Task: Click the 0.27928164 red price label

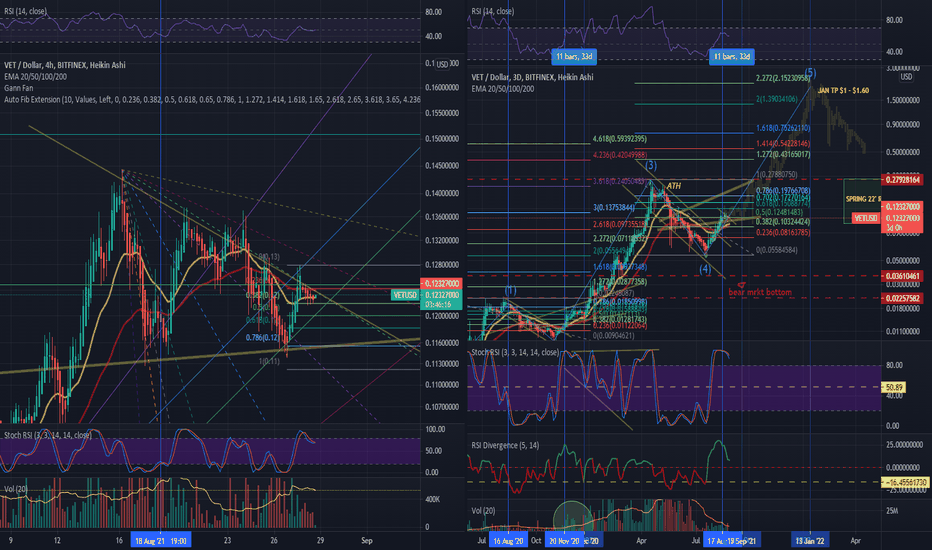Action: pyautogui.click(x=903, y=180)
